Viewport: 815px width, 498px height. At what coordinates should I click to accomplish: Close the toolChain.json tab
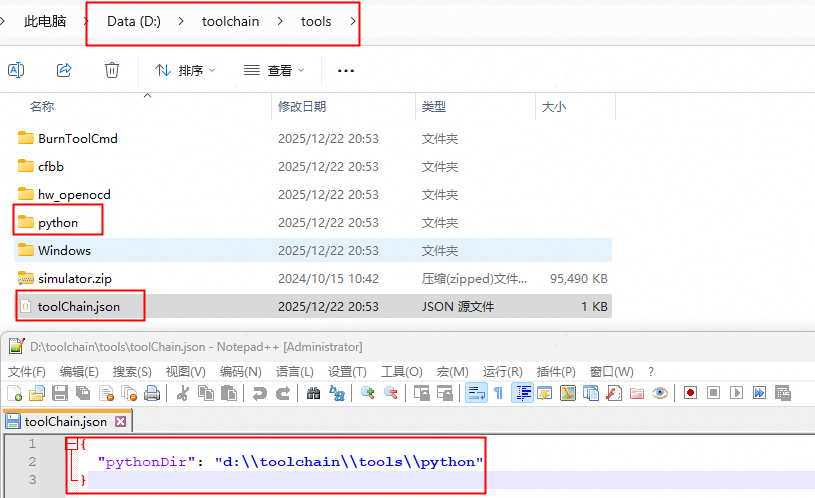[x=121, y=422]
